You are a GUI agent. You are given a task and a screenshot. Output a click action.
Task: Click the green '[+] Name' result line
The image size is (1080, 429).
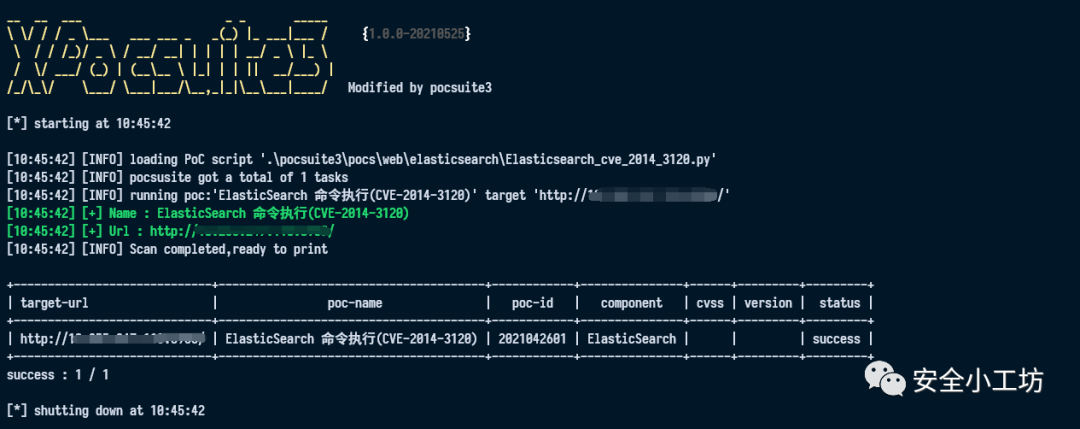point(207,213)
